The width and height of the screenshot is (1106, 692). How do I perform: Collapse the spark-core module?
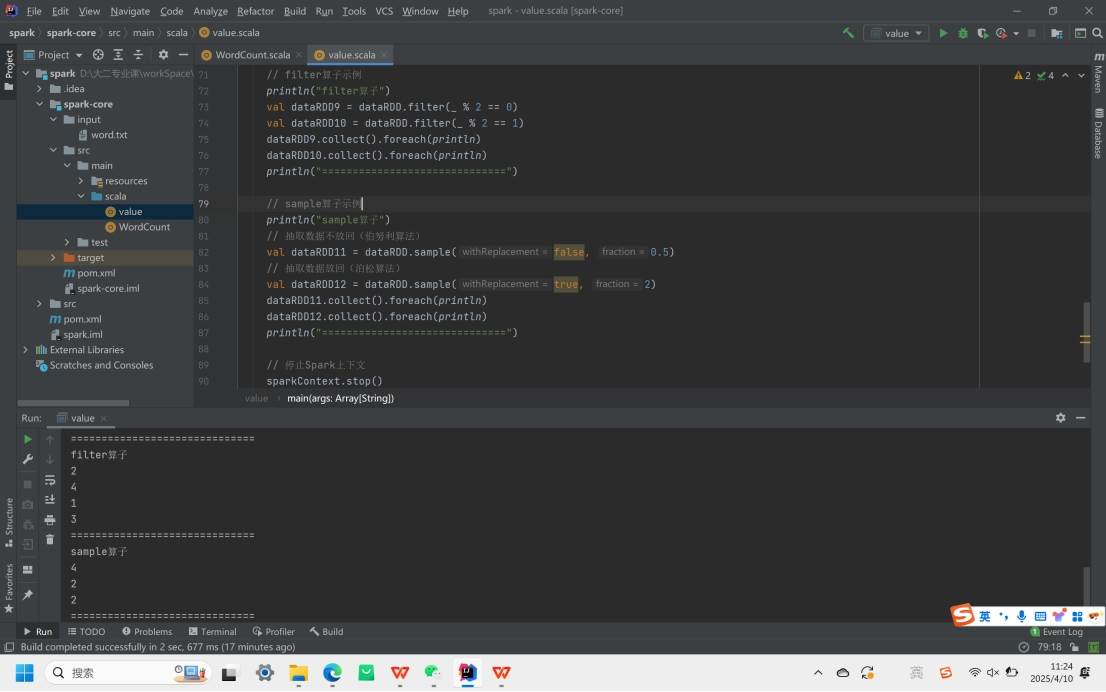40,104
